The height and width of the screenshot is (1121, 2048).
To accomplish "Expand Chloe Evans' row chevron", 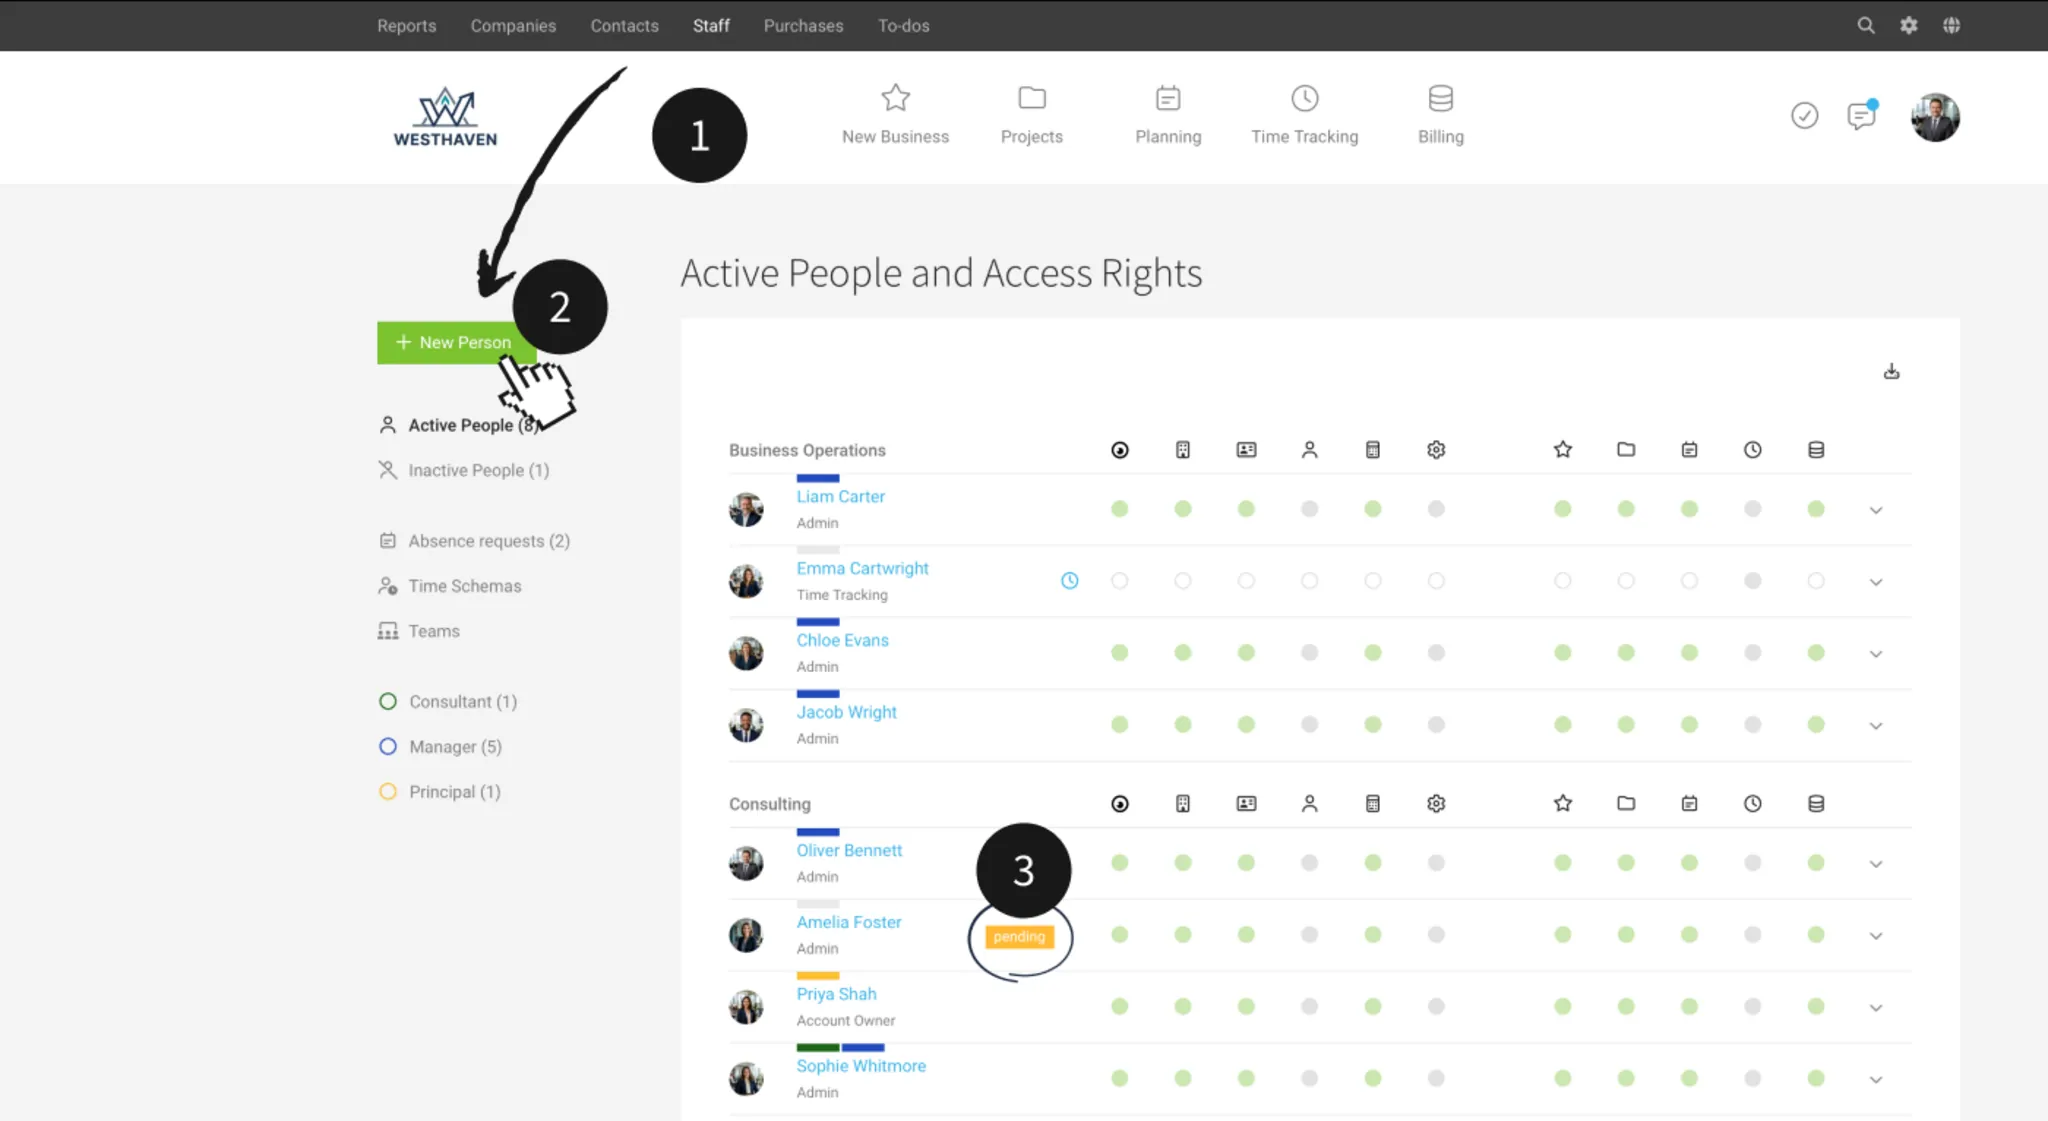I will click(1876, 654).
